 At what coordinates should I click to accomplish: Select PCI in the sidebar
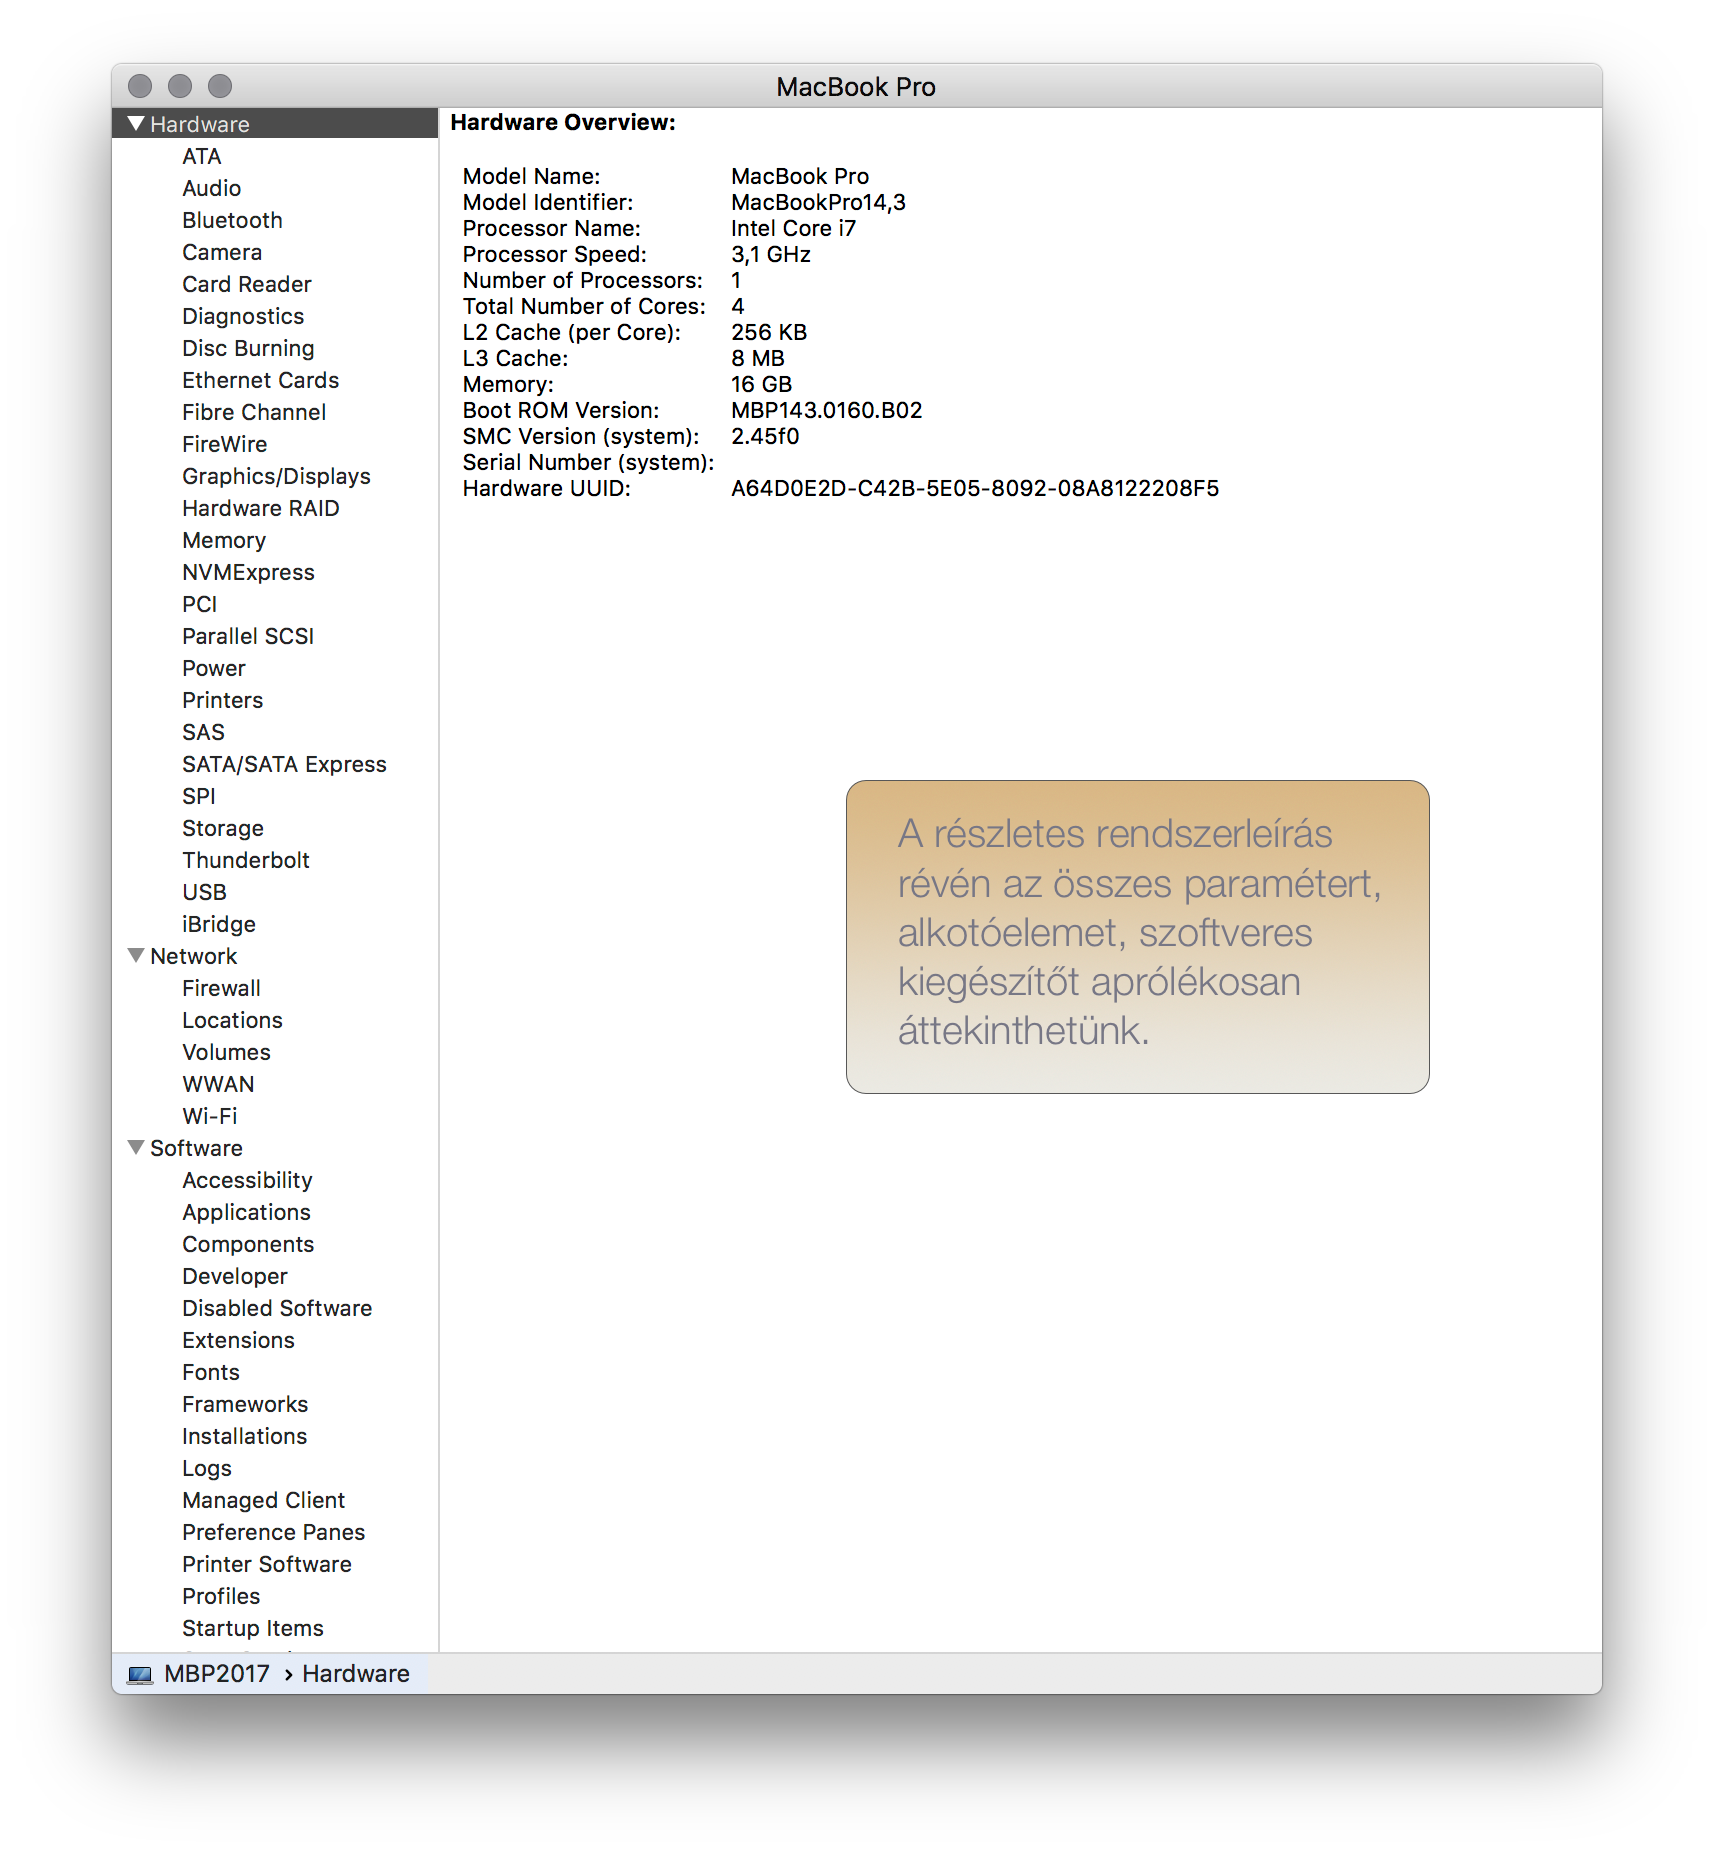200,604
